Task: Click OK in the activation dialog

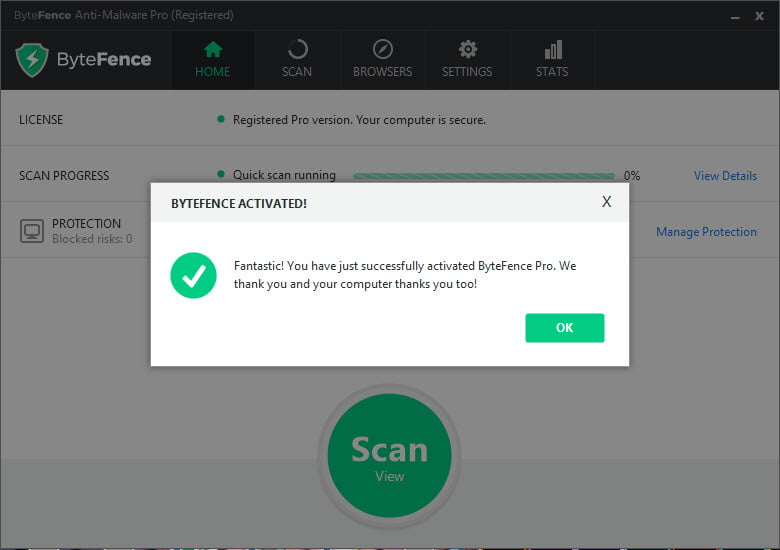Action: click(565, 328)
